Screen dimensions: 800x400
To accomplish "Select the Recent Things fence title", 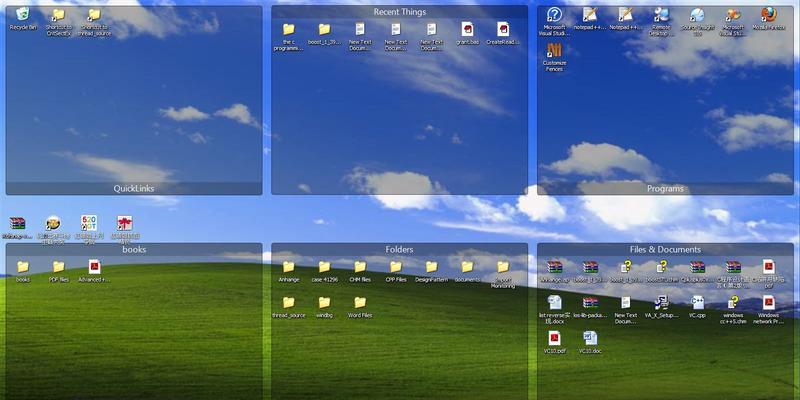I will point(399,12).
